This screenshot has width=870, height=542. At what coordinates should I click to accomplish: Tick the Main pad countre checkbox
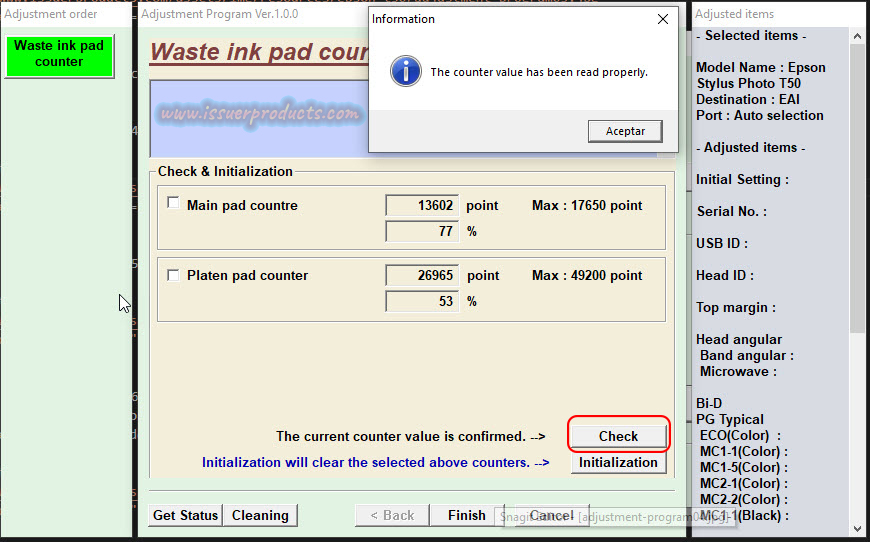click(173, 203)
